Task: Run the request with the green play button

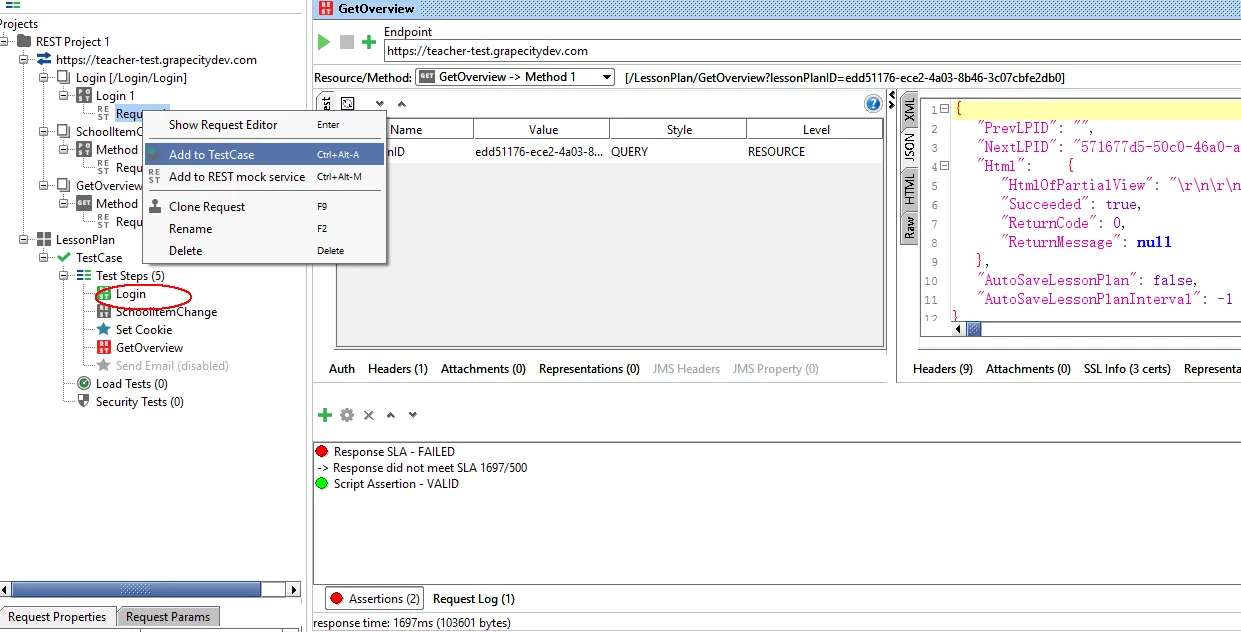Action: click(x=323, y=42)
